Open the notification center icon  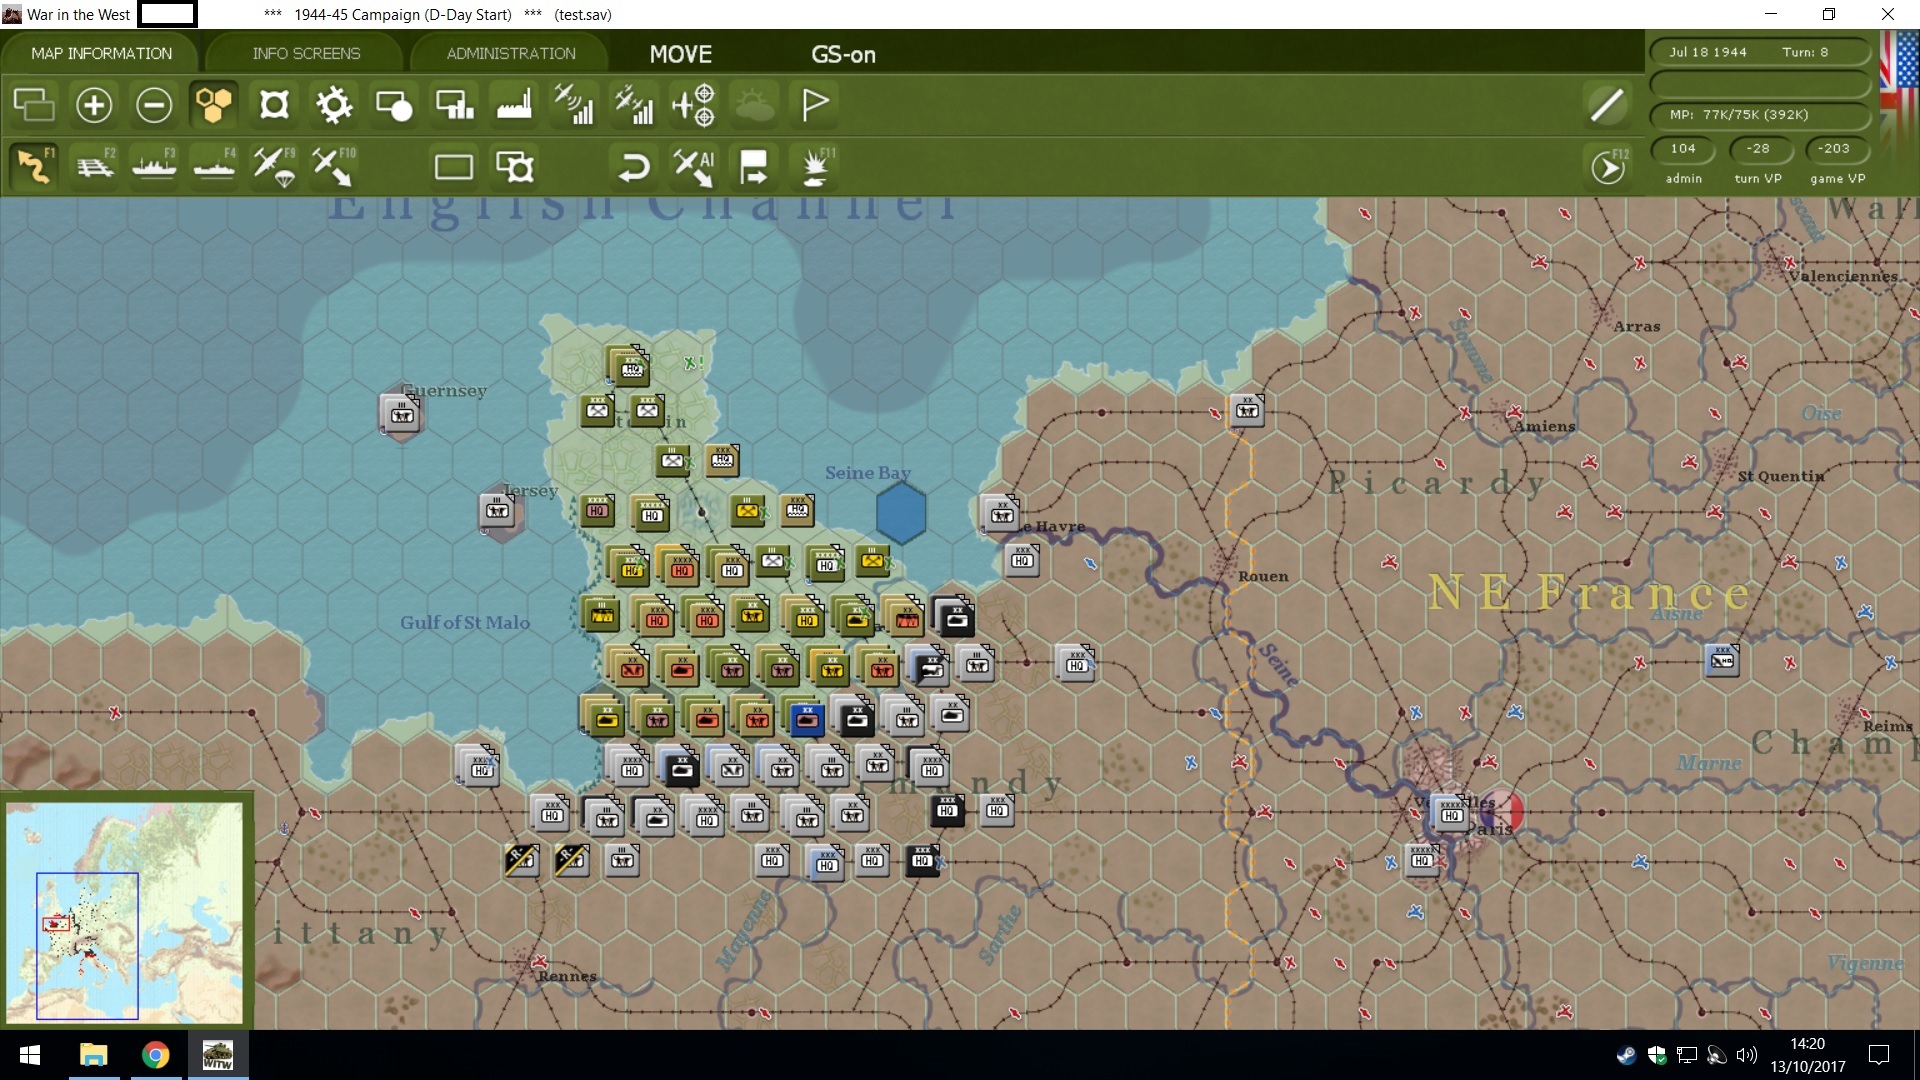point(1879,1055)
